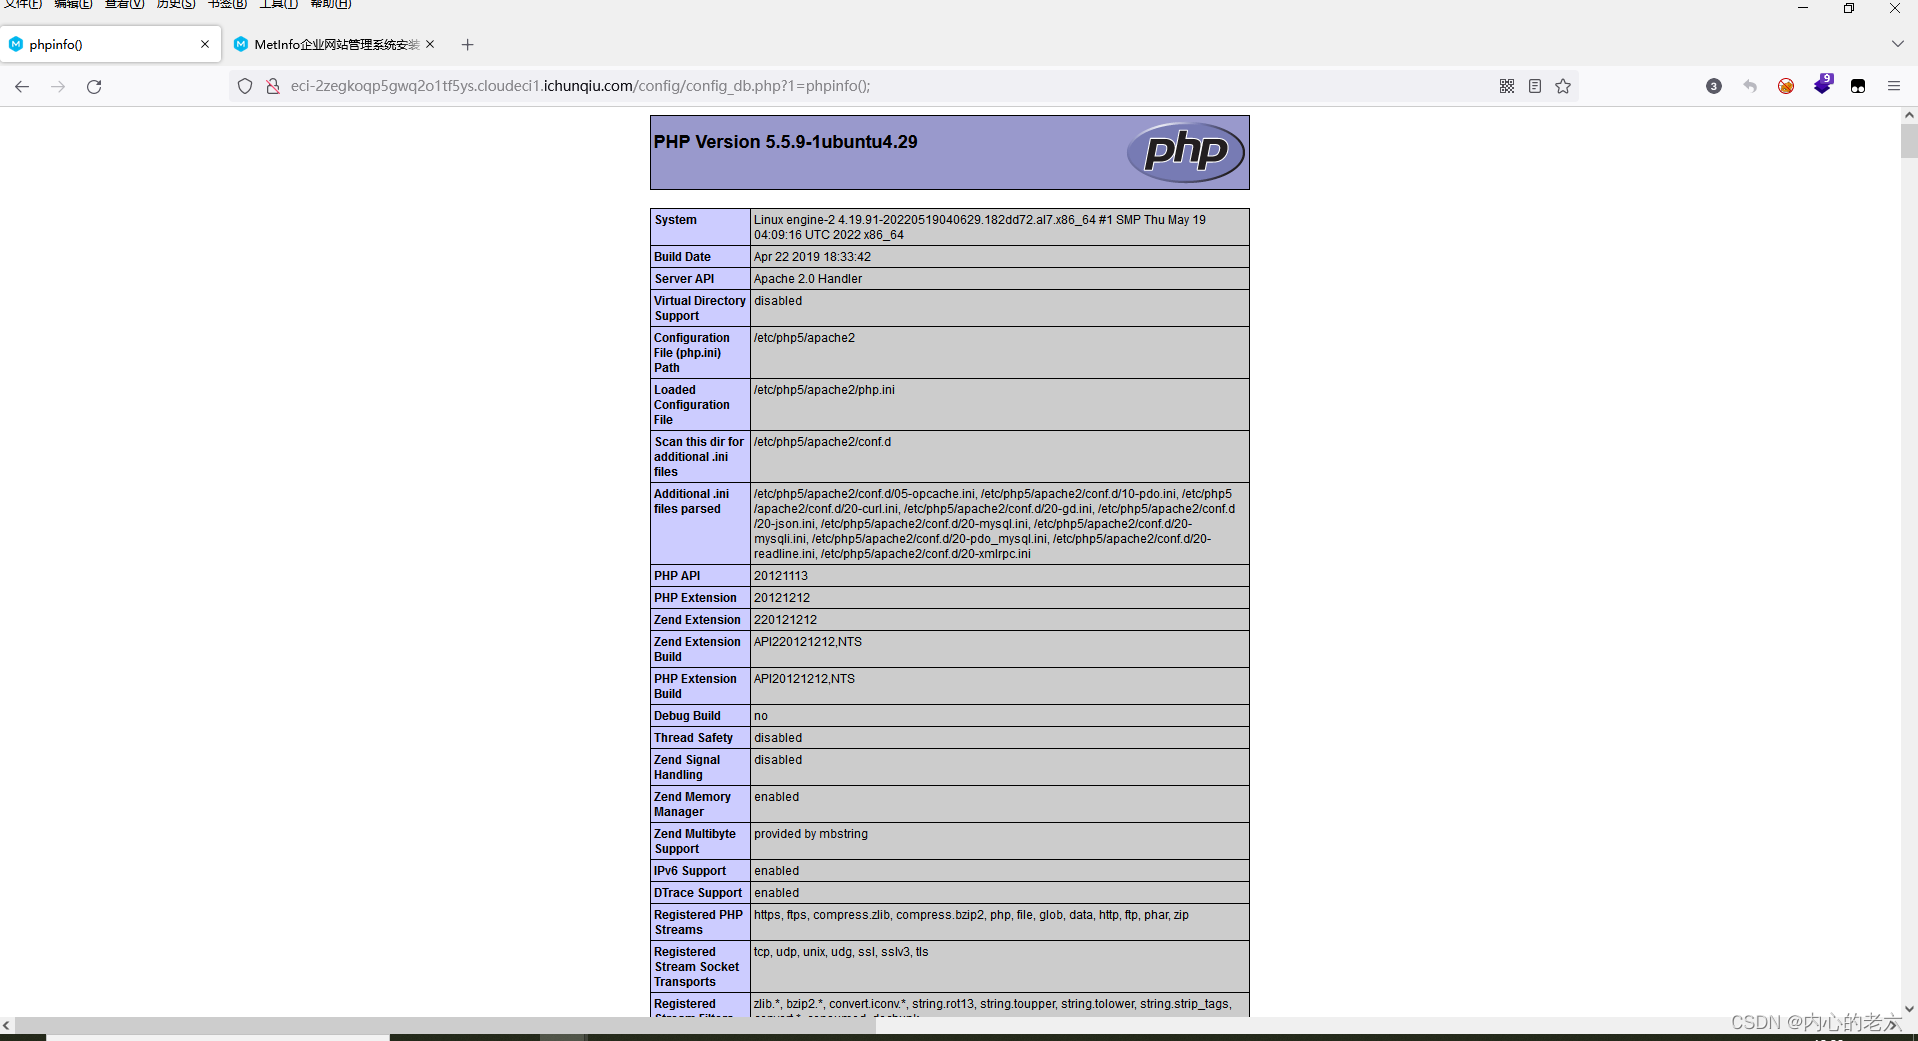Open the black Tampermonkey extension icon
Image resolution: width=1918 pixels, height=1041 pixels.
tap(1858, 87)
